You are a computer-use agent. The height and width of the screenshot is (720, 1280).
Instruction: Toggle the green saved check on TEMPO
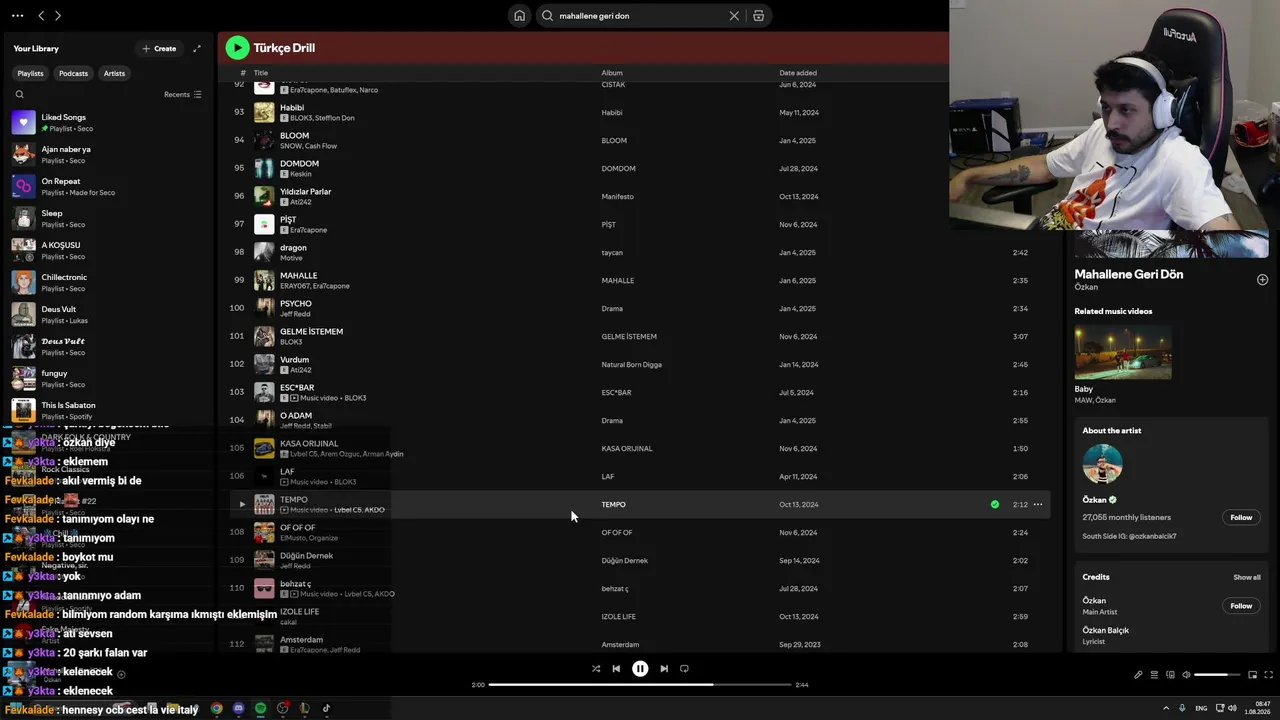tap(995, 505)
